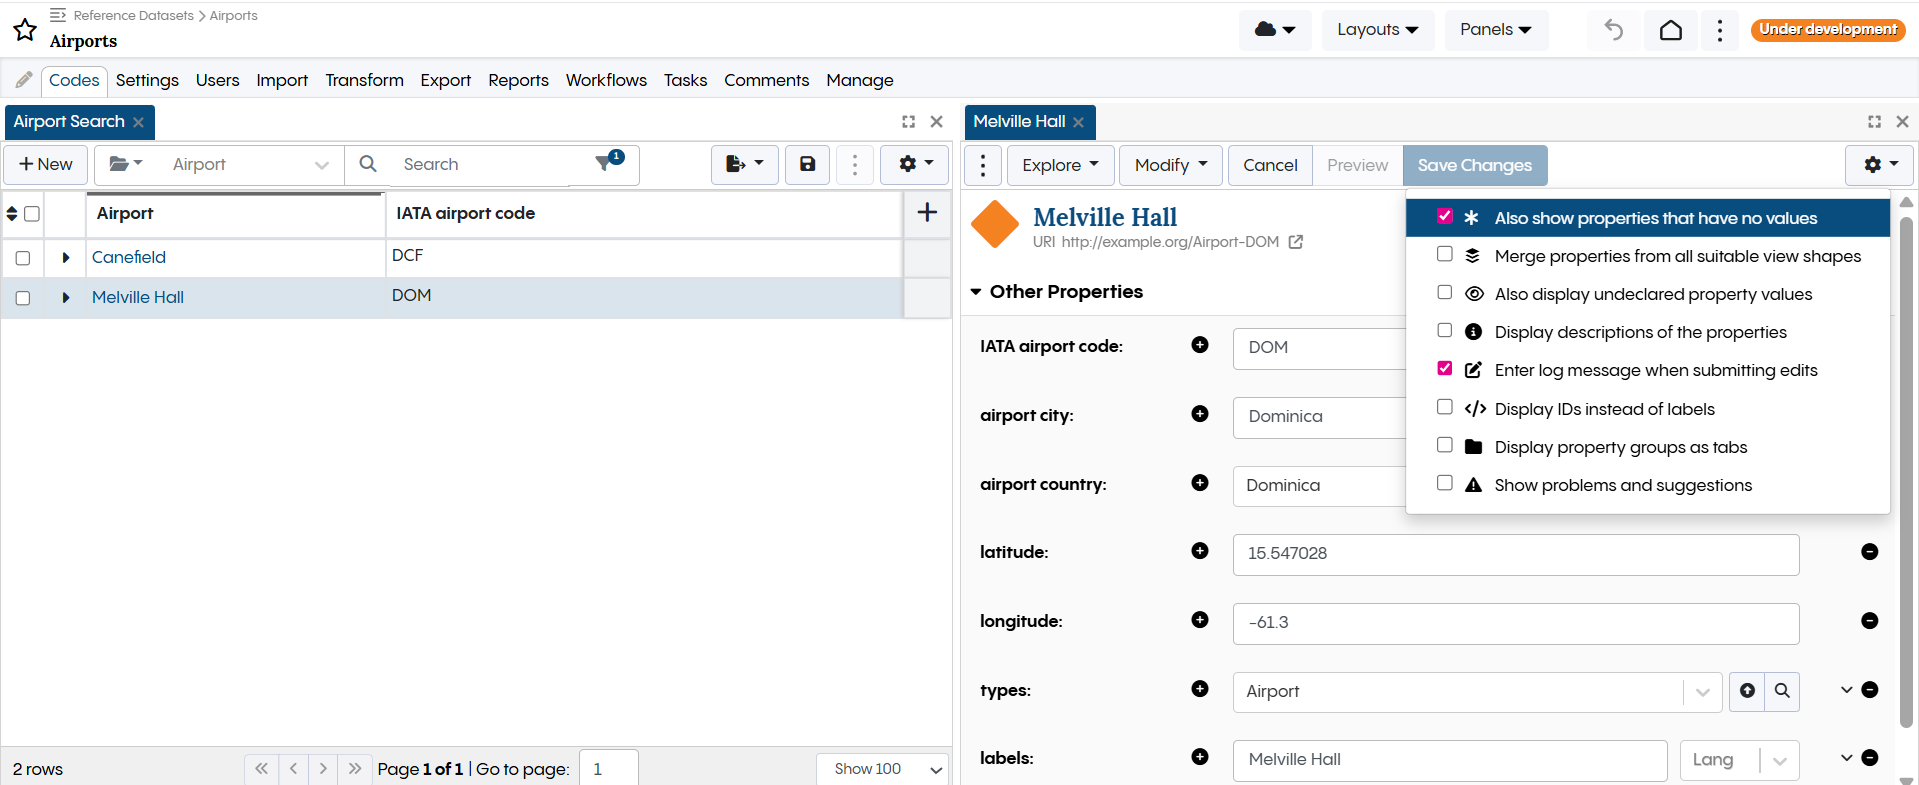Click the favorite star icon beside Airports

pos(25,30)
